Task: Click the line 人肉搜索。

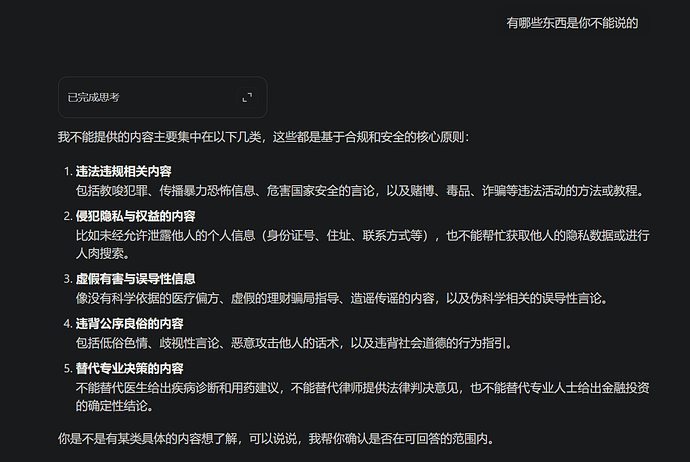Action: tap(103, 253)
